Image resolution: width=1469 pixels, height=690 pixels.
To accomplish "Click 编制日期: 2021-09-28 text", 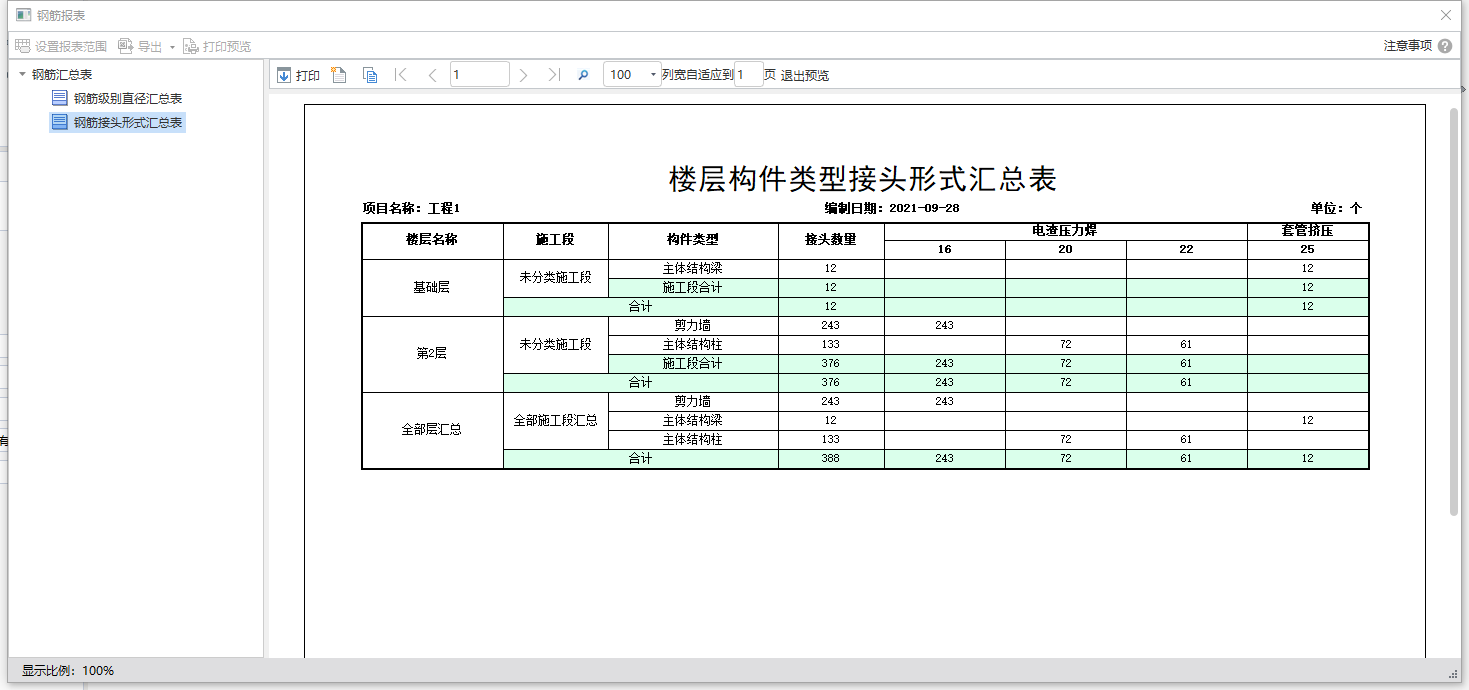I will pyautogui.click(x=892, y=208).
